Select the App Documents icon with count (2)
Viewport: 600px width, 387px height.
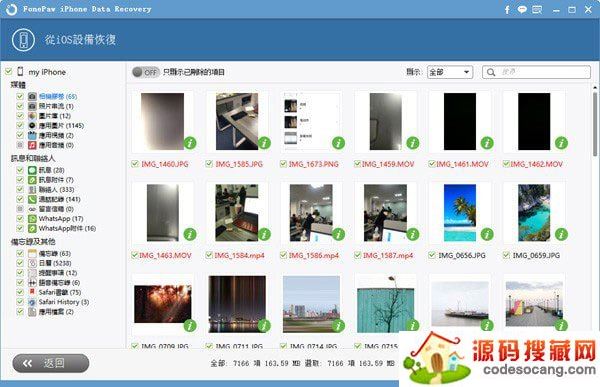pyautogui.click(x=33, y=312)
